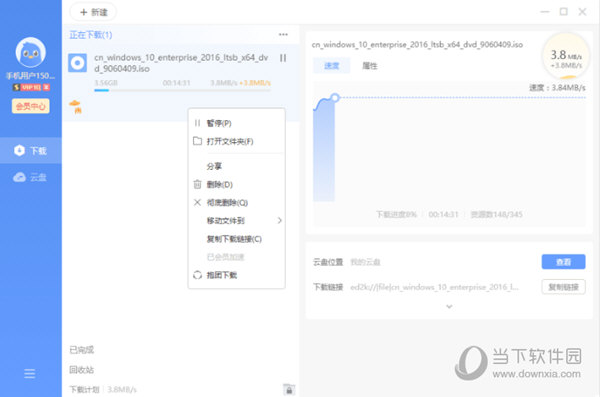Click the 手机用户150... username text
Screen dimensions: 600x397
[31, 75]
